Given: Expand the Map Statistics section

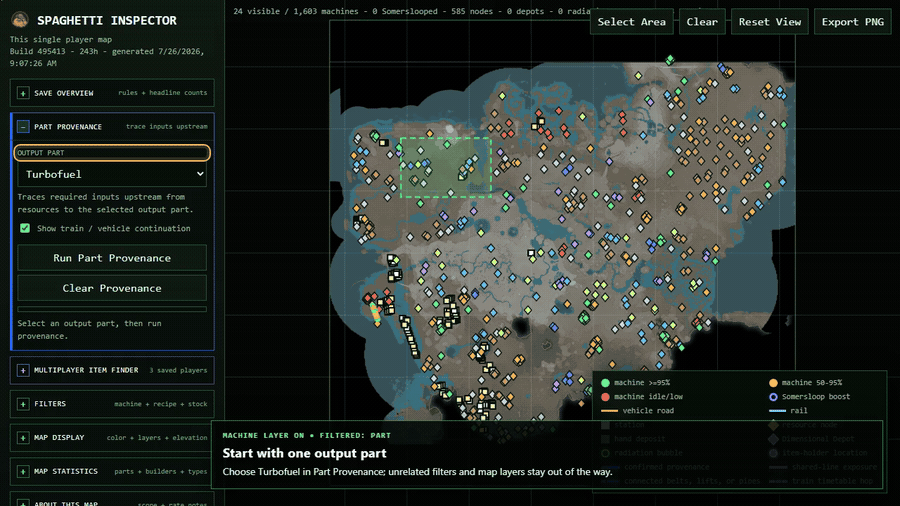Looking at the screenshot, I should 23,472.
